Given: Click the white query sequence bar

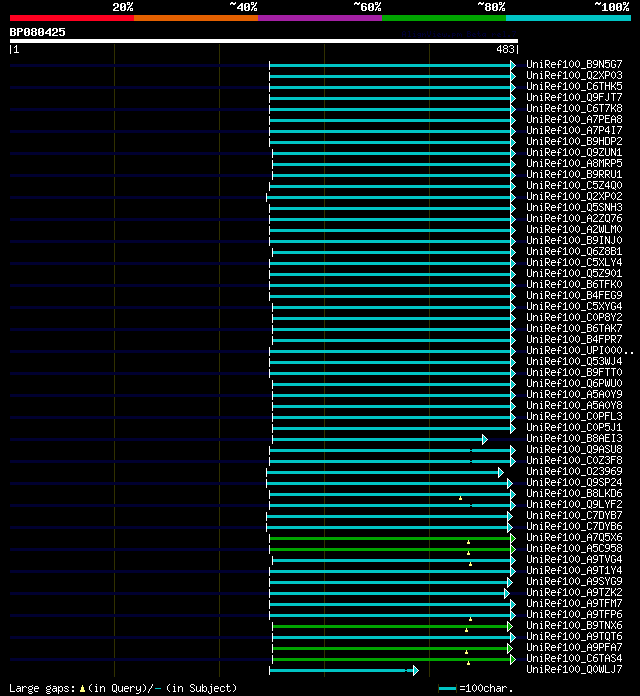Looking at the screenshot, I should click(264, 41).
